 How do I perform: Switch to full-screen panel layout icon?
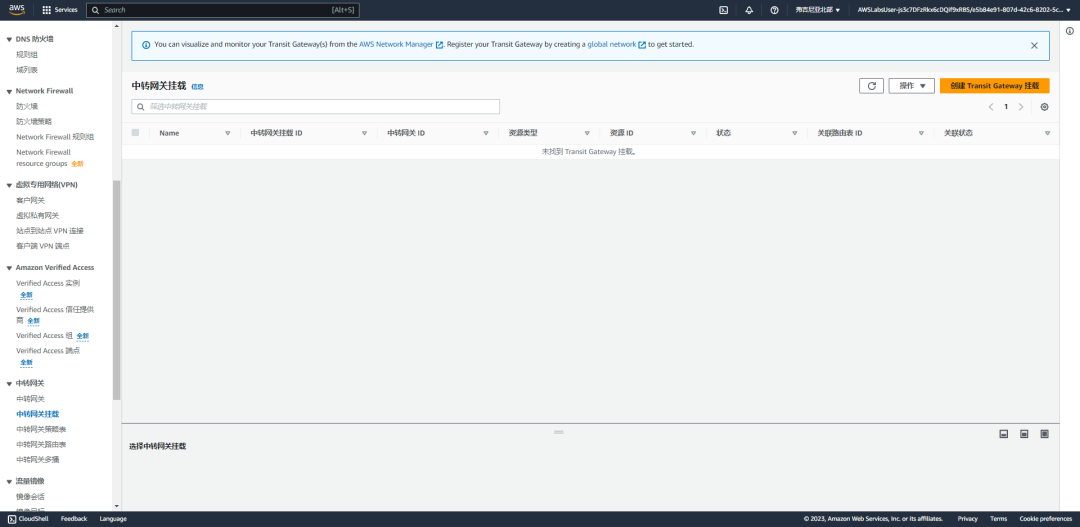click(1044, 433)
